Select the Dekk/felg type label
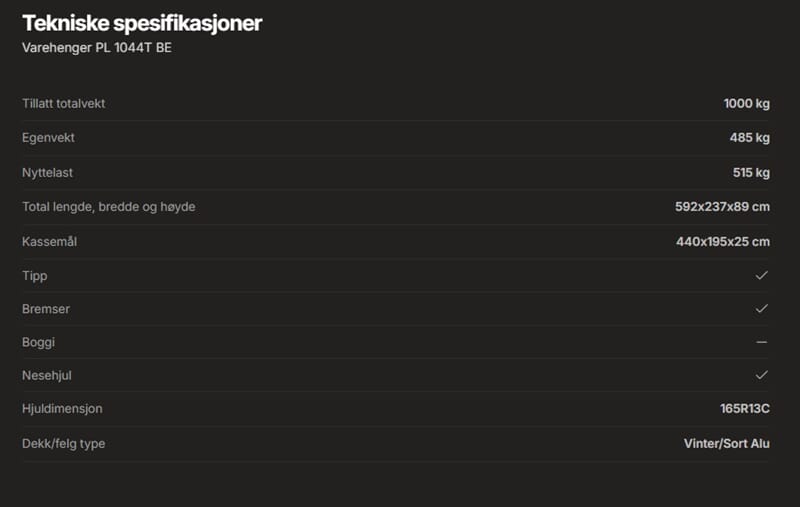The width and height of the screenshot is (800, 507). point(63,443)
